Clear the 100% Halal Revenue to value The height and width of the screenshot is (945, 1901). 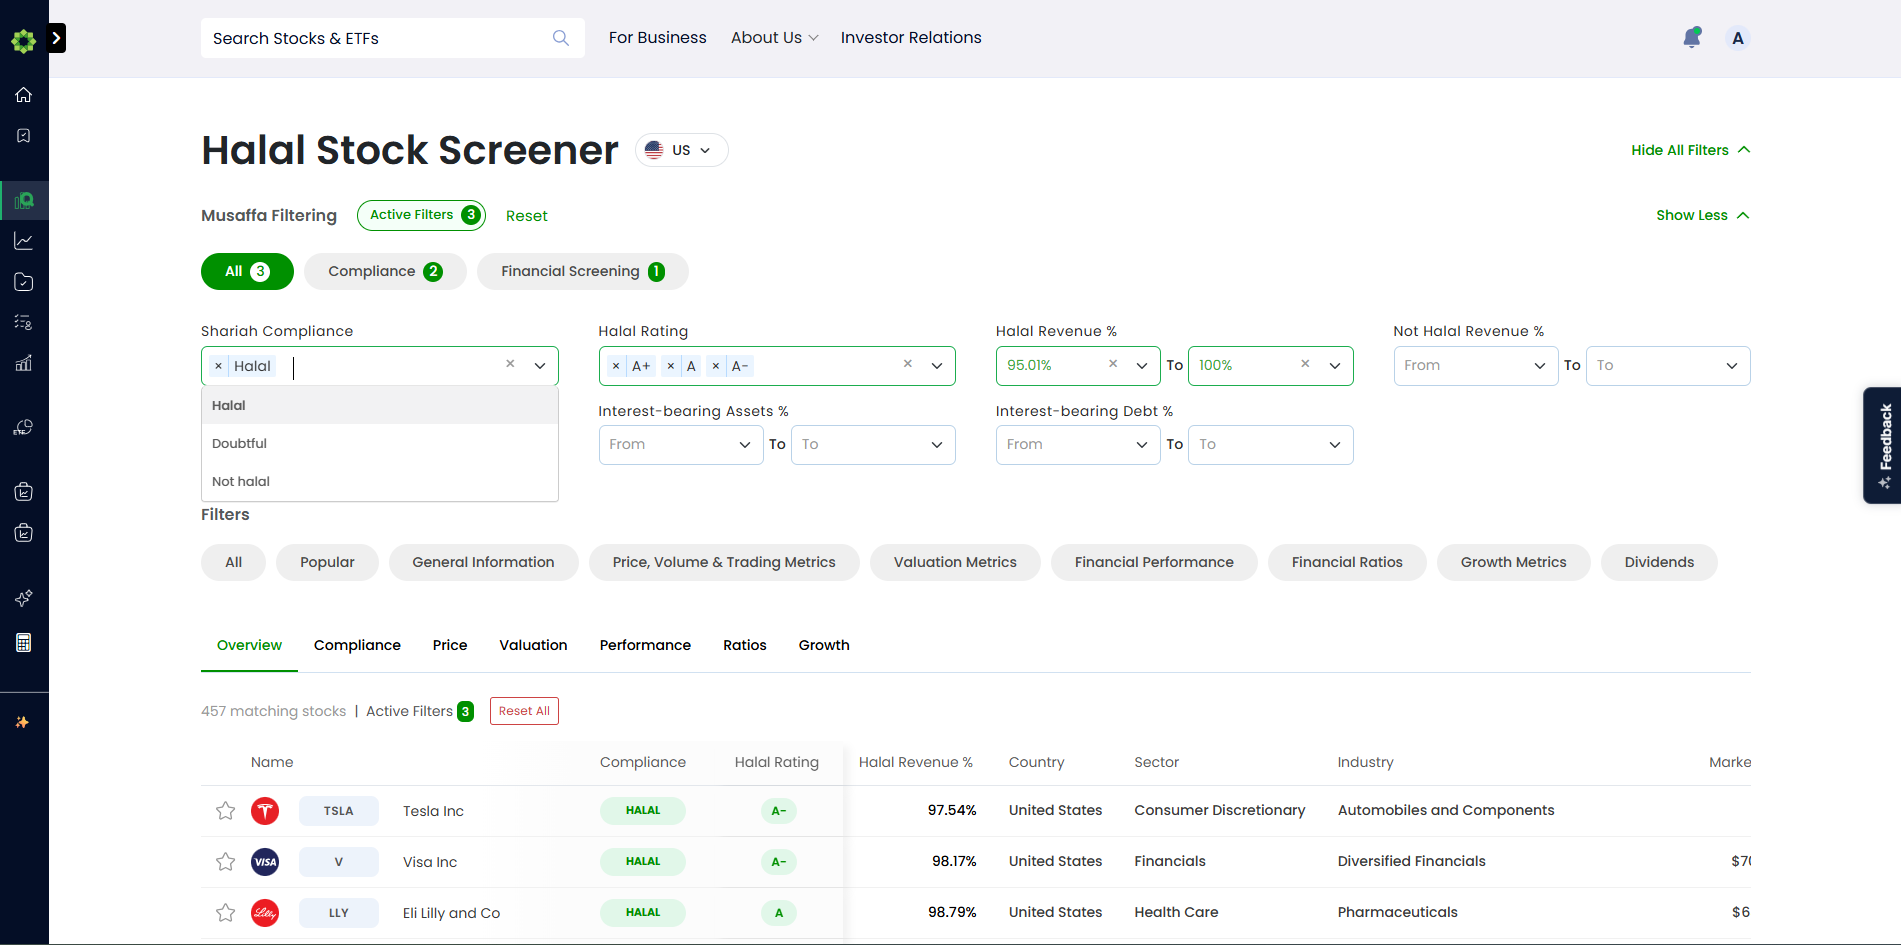click(1305, 364)
